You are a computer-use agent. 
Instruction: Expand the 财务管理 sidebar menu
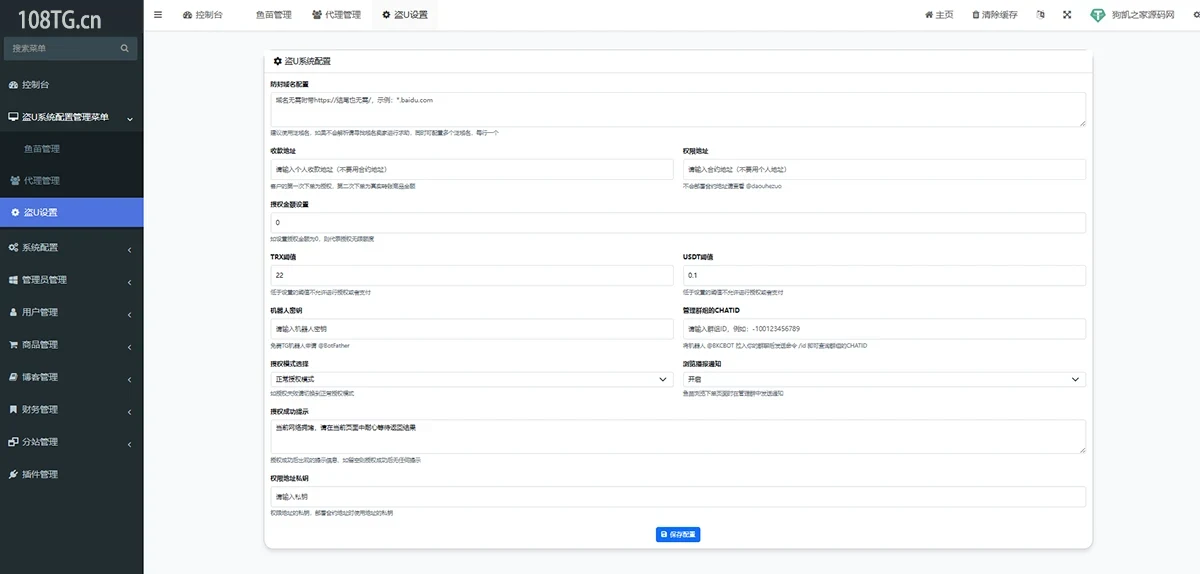[x=70, y=409]
